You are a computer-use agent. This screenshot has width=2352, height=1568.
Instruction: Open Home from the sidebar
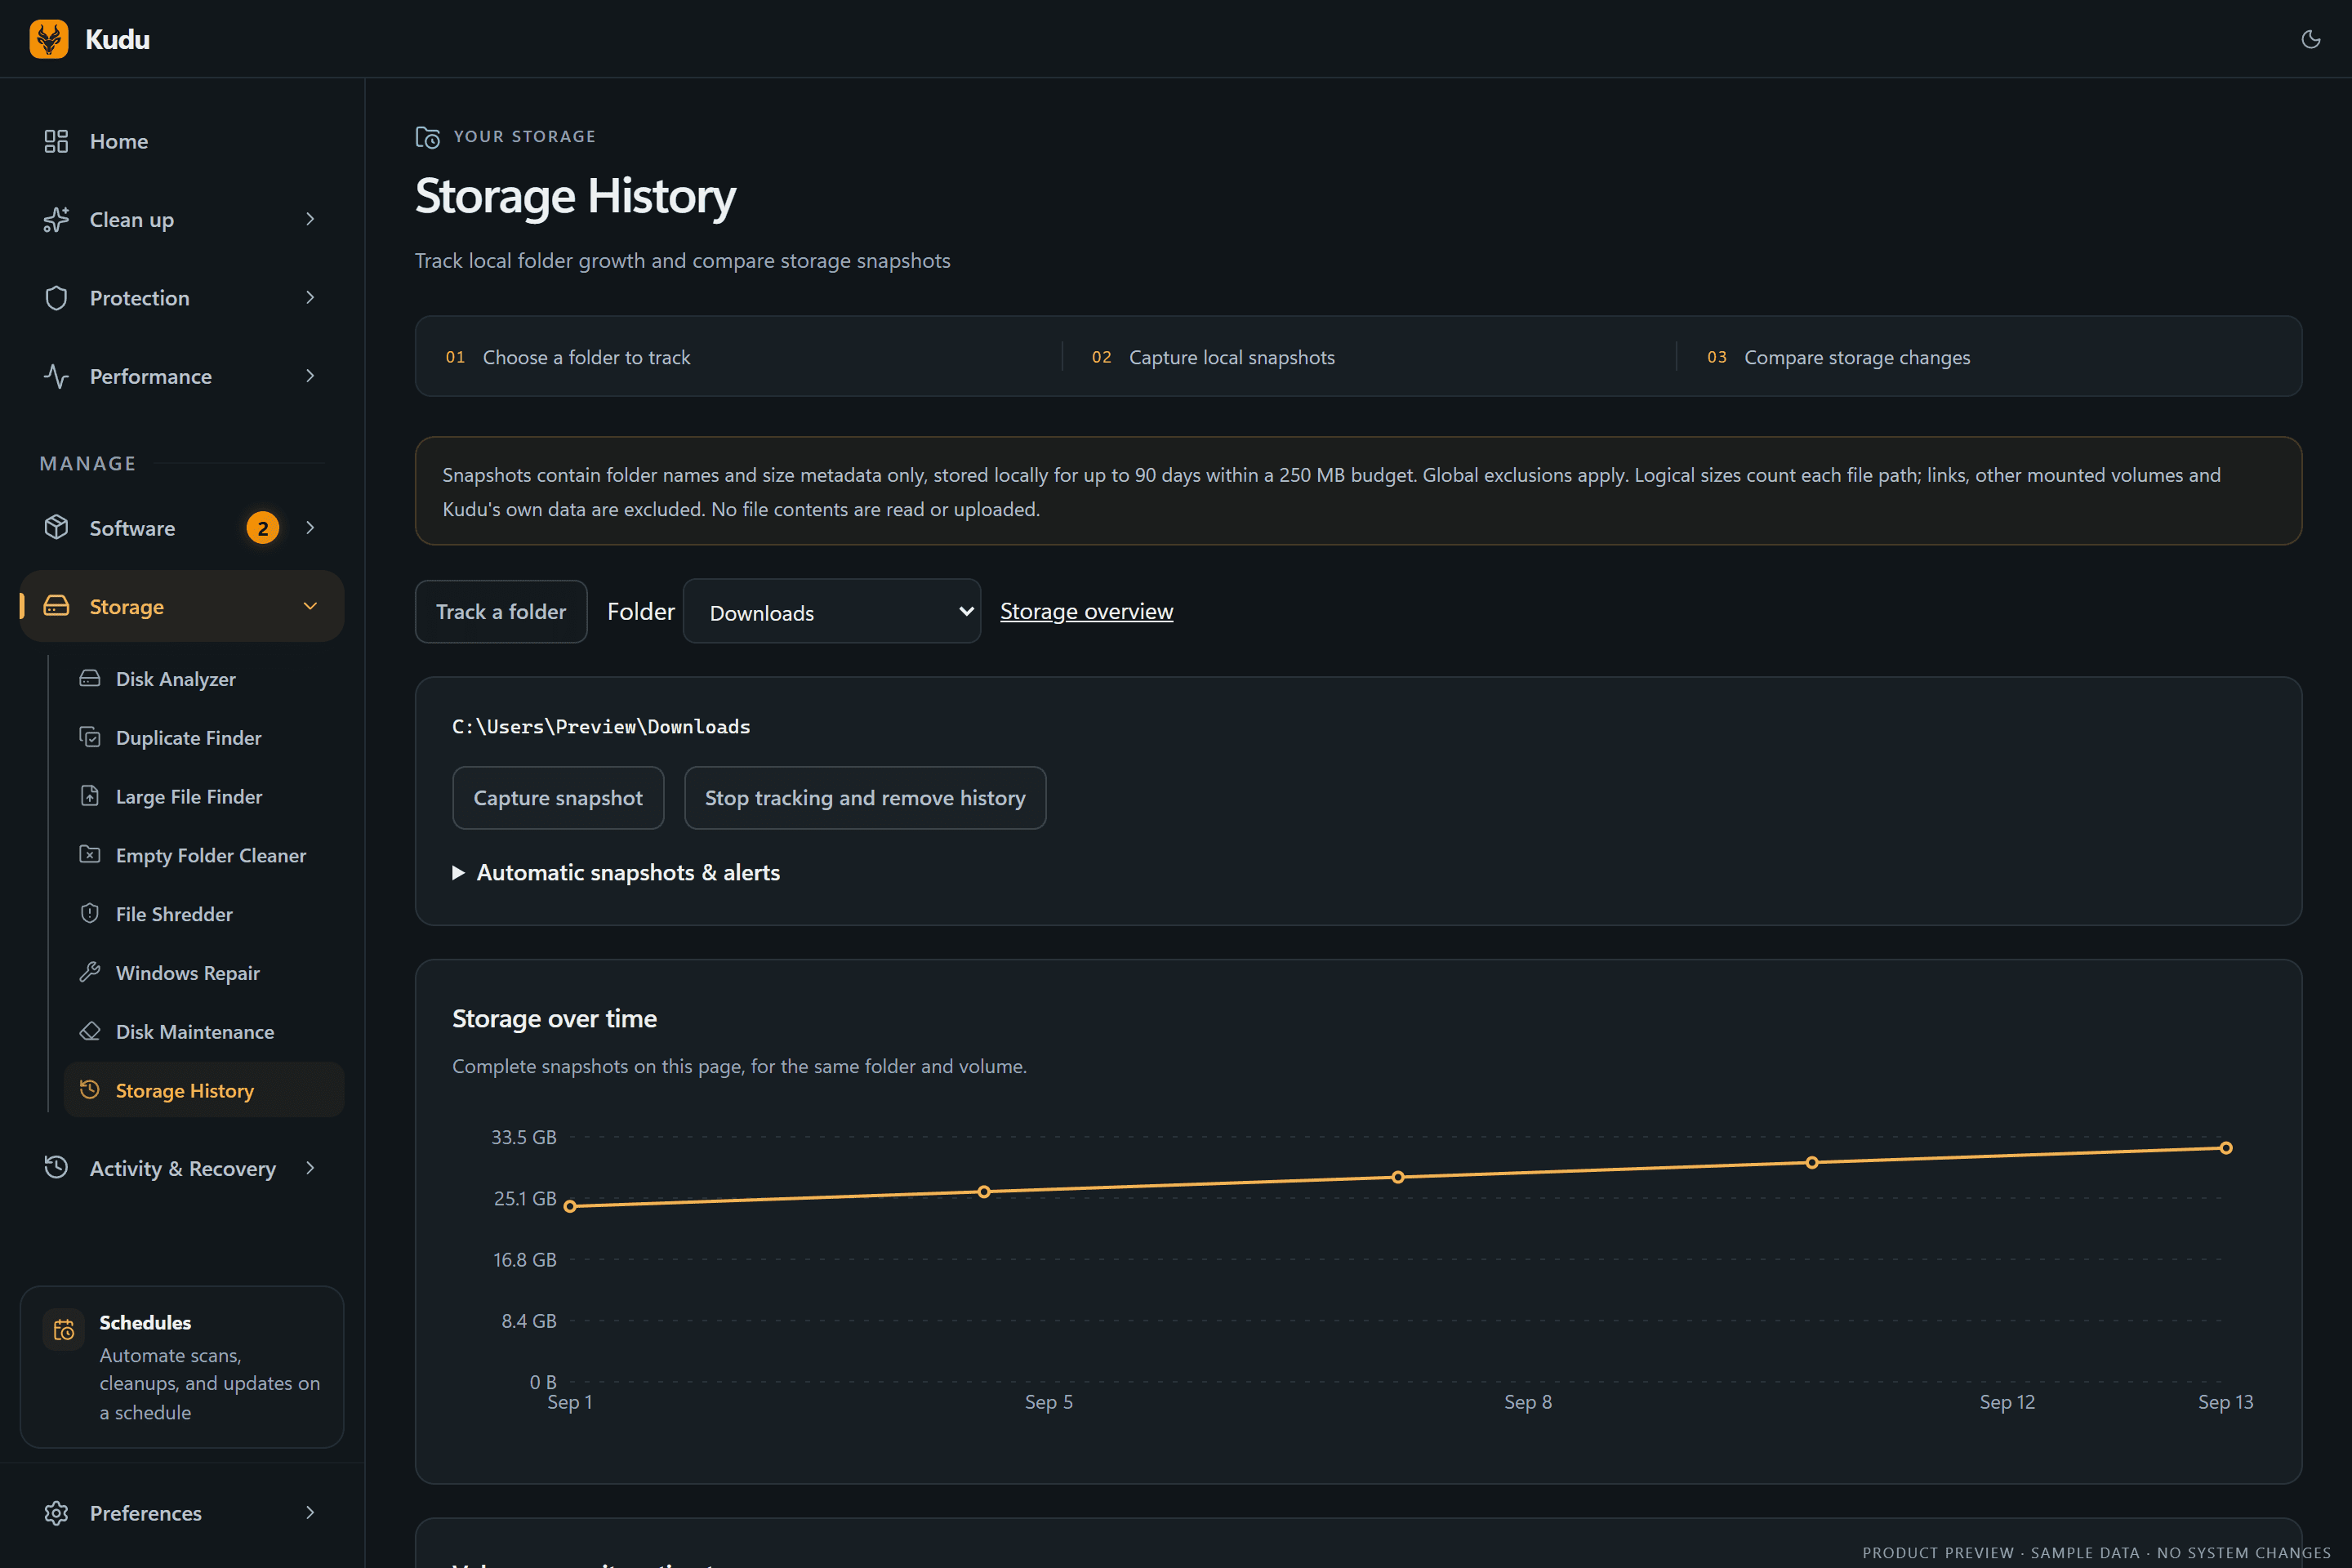pyautogui.click(x=182, y=141)
